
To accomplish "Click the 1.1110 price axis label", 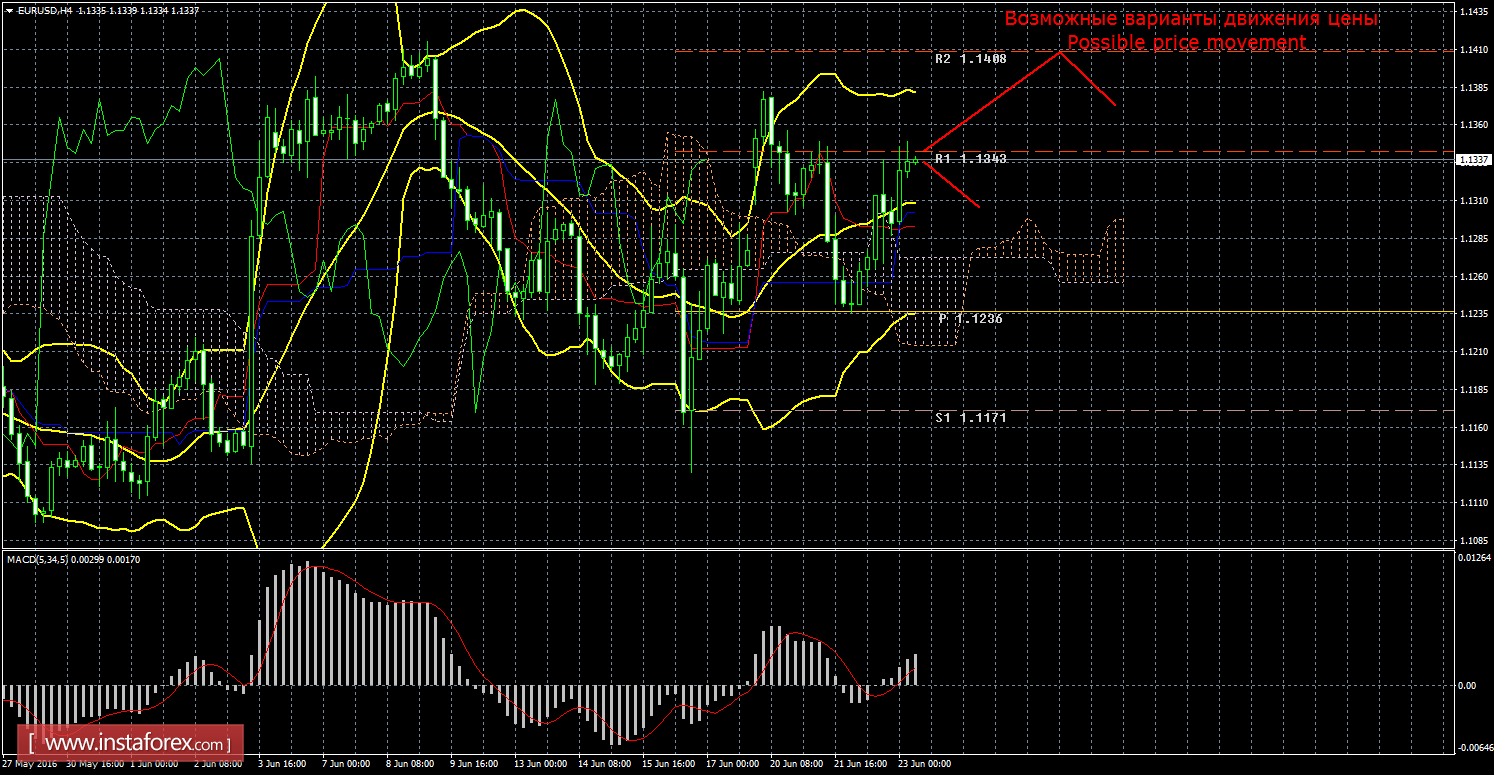I will [x=1475, y=503].
